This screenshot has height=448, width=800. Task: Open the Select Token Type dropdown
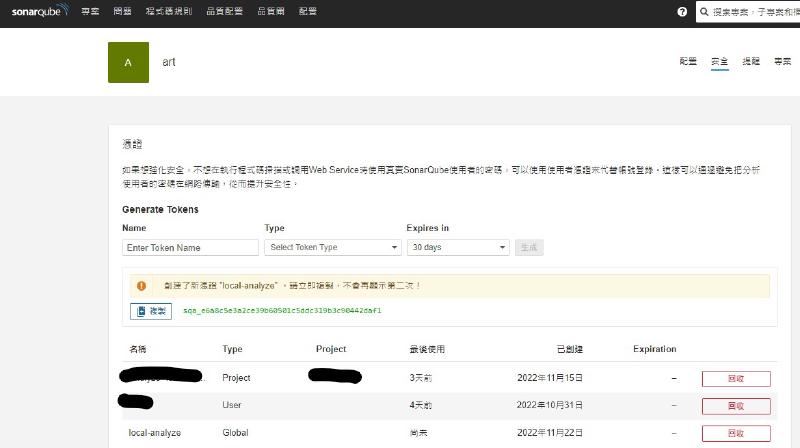point(332,247)
